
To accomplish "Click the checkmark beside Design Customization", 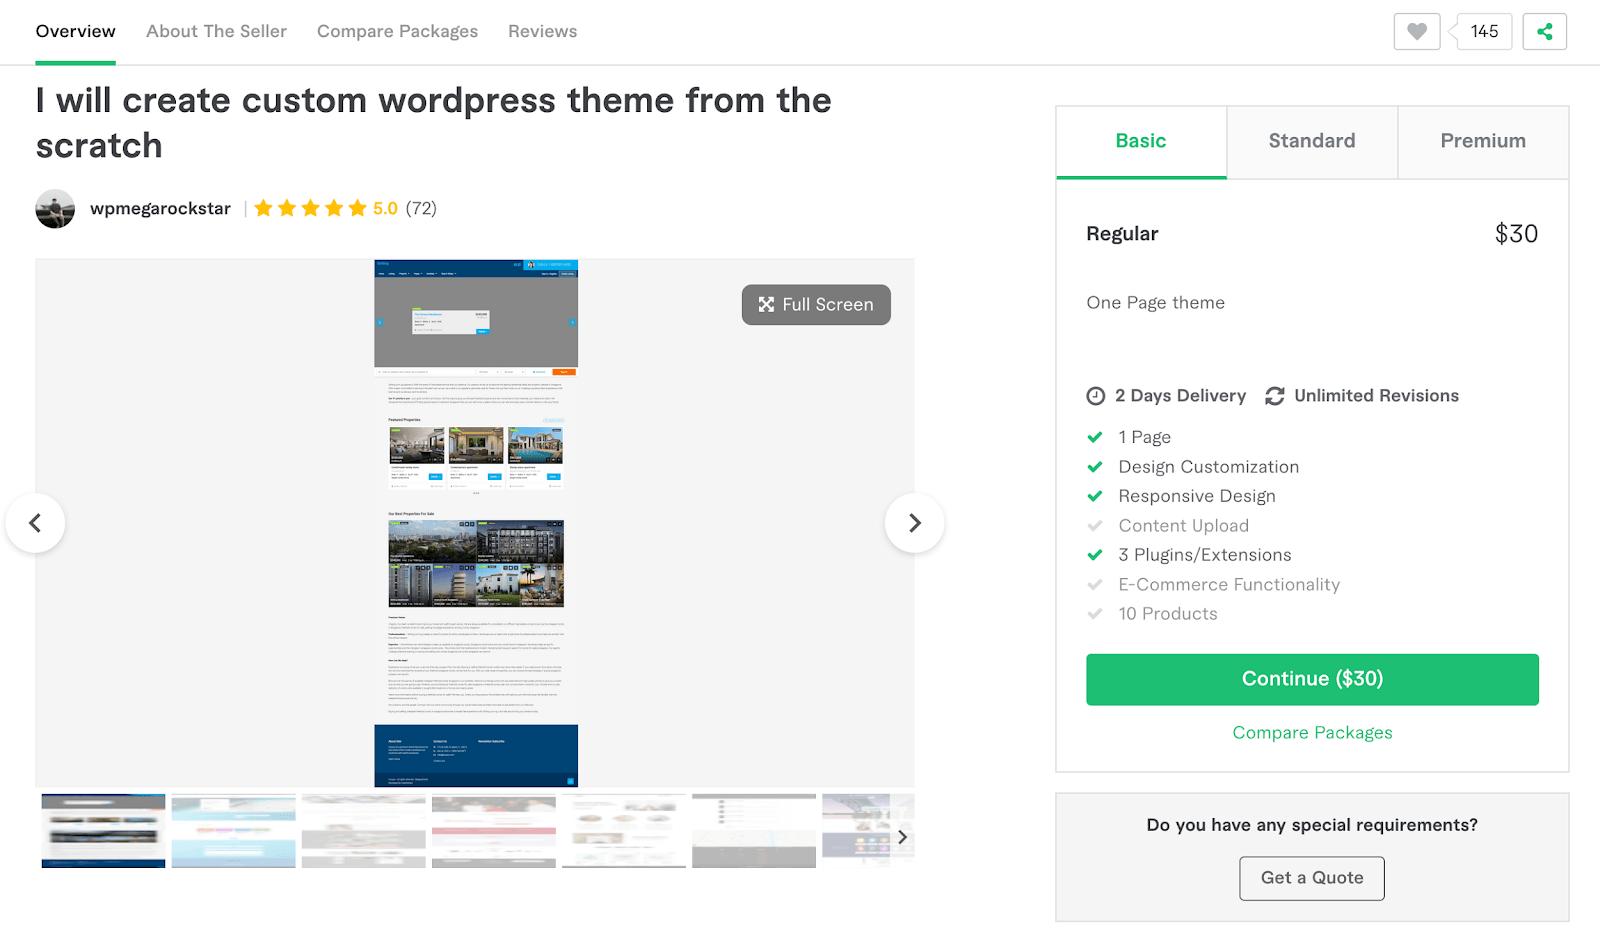I will pos(1095,467).
